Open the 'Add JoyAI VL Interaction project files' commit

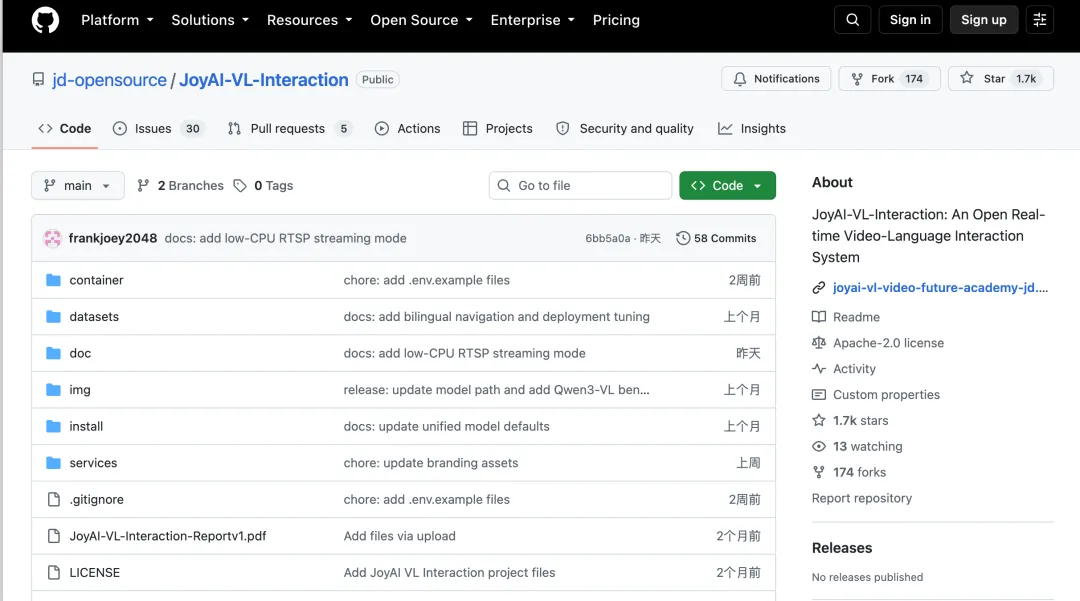(x=449, y=572)
